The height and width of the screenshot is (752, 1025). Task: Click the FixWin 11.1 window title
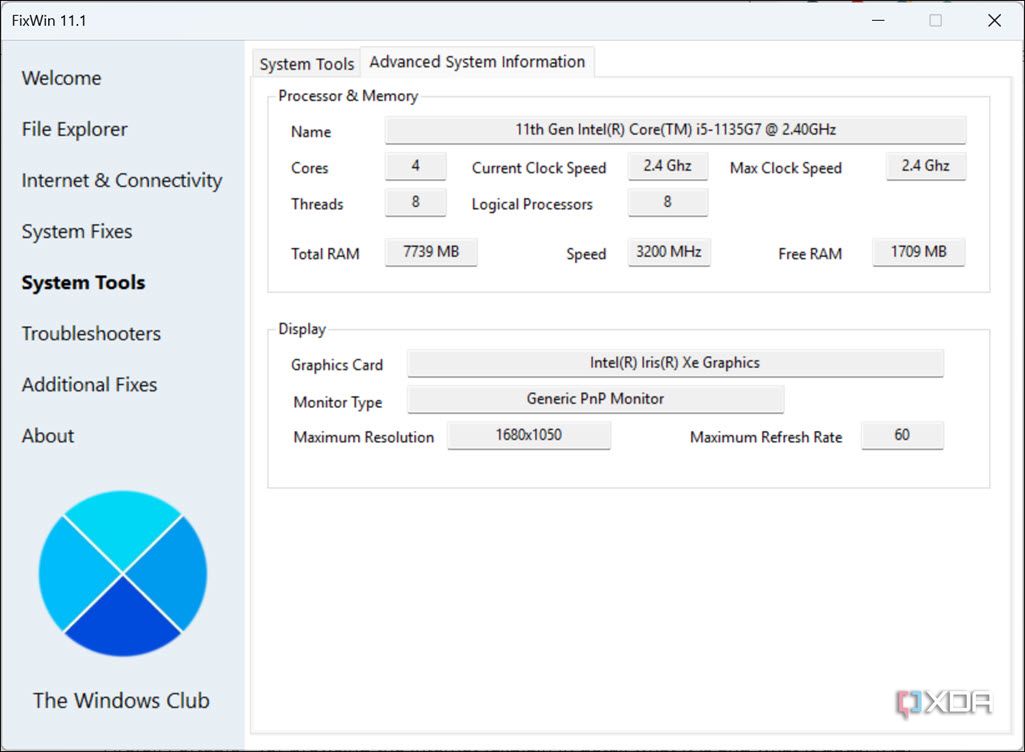pyautogui.click(x=49, y=21)
